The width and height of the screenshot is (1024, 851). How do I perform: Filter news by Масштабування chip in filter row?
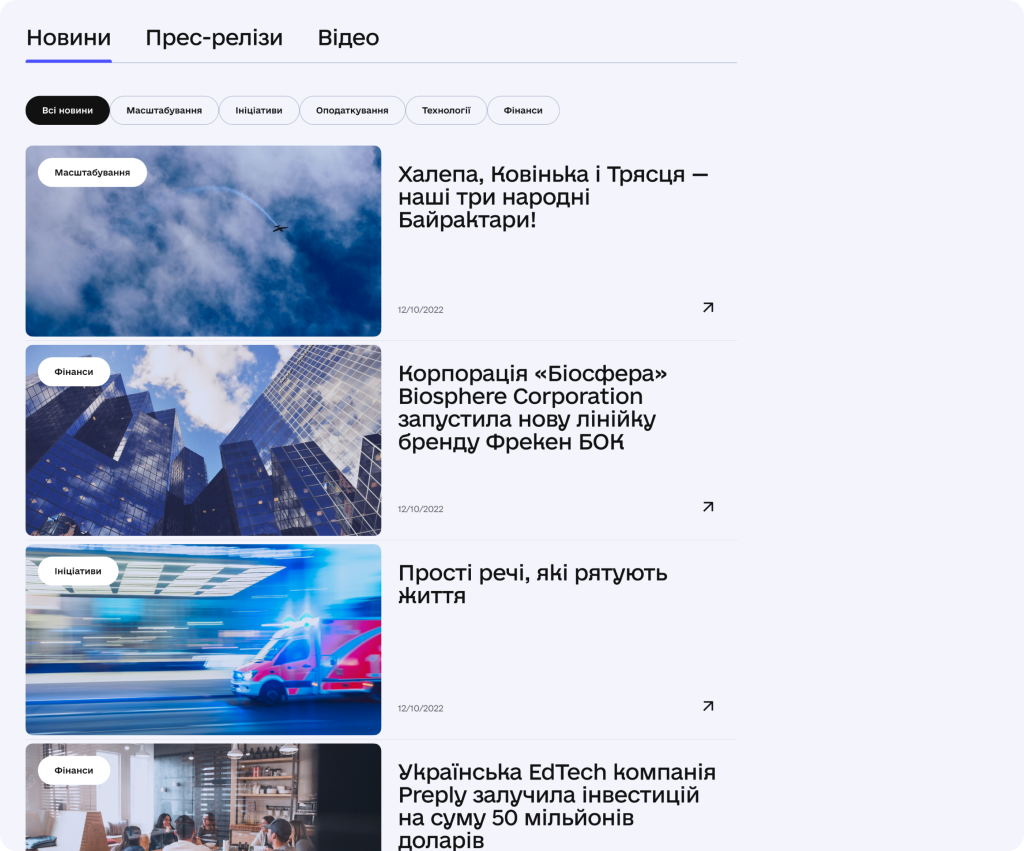point(164,110)
